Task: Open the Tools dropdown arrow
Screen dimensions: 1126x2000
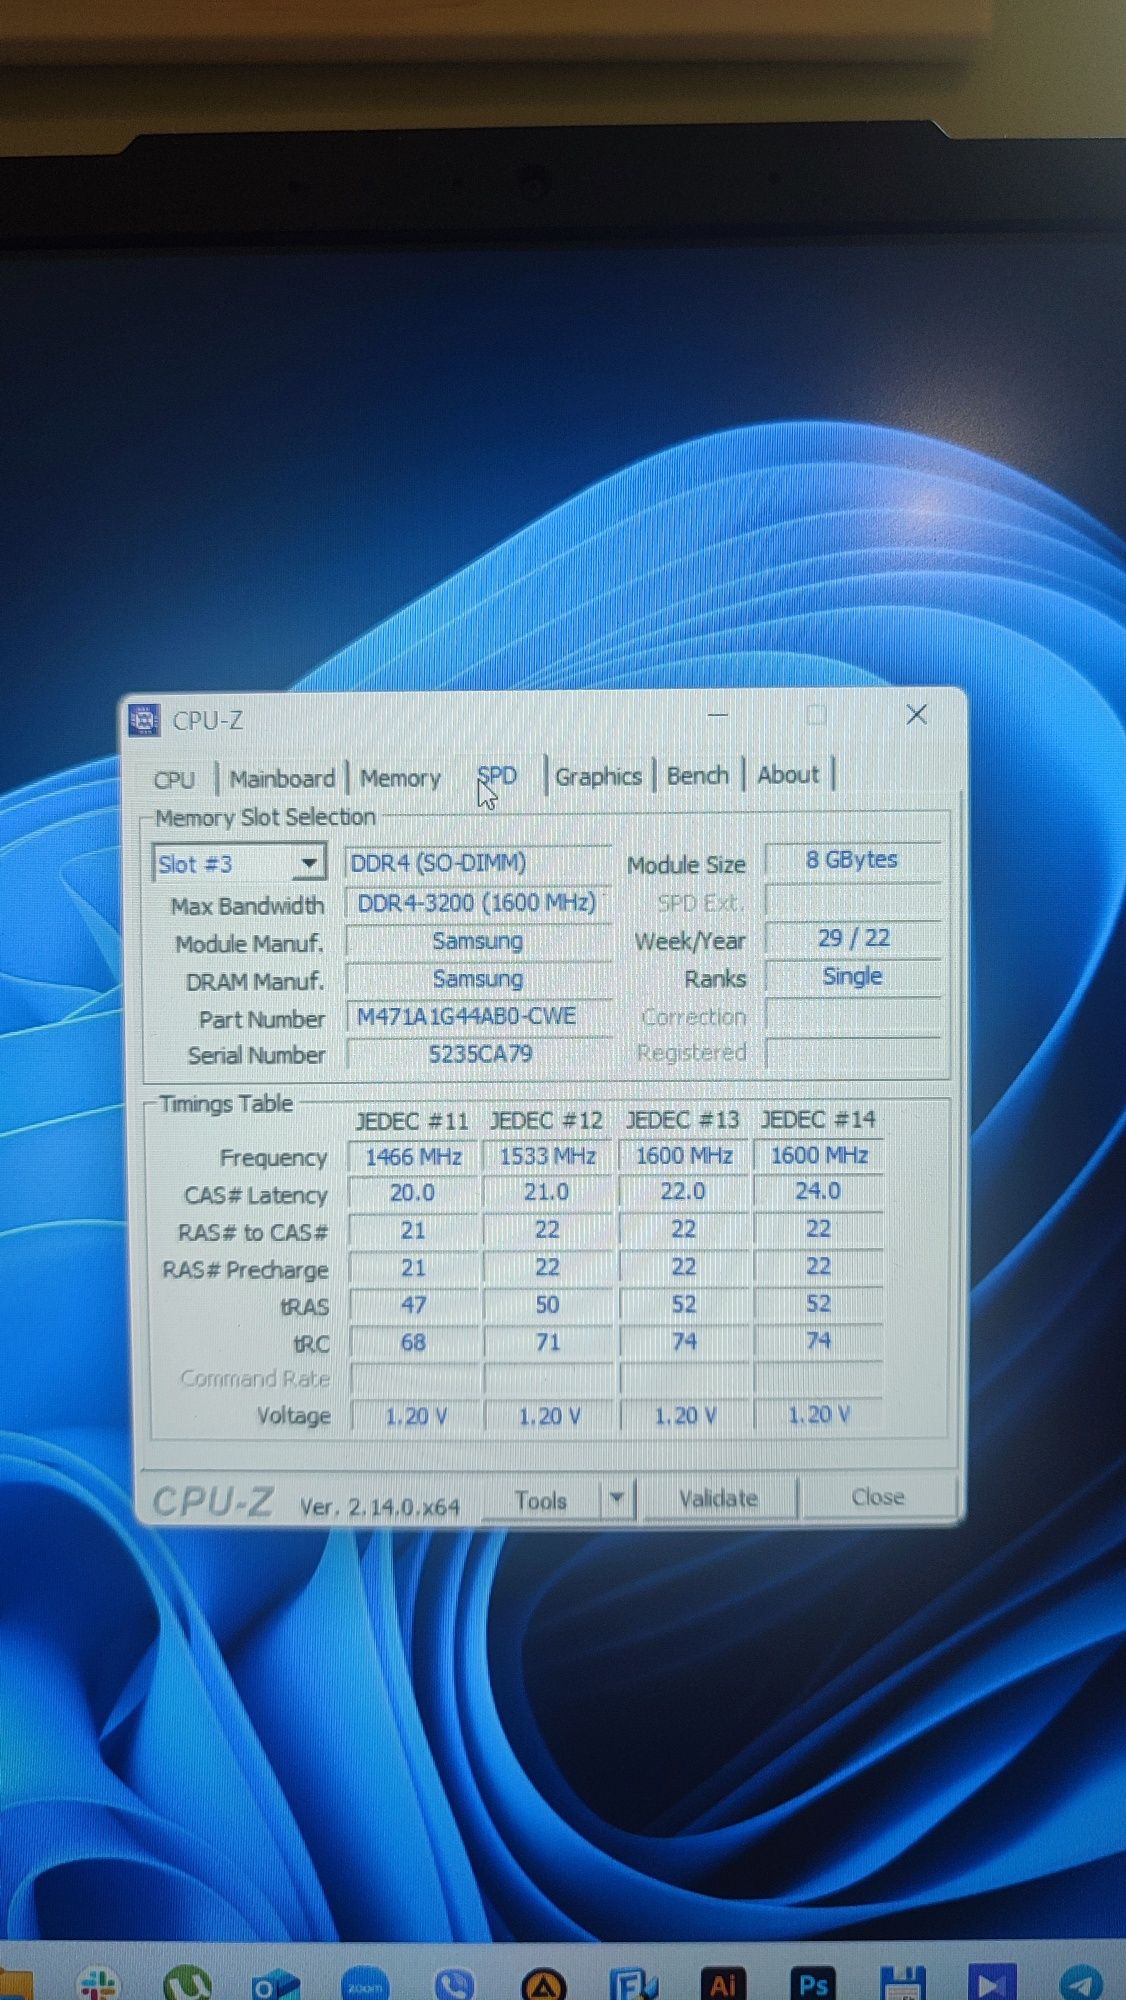Action: (617, 1498)
